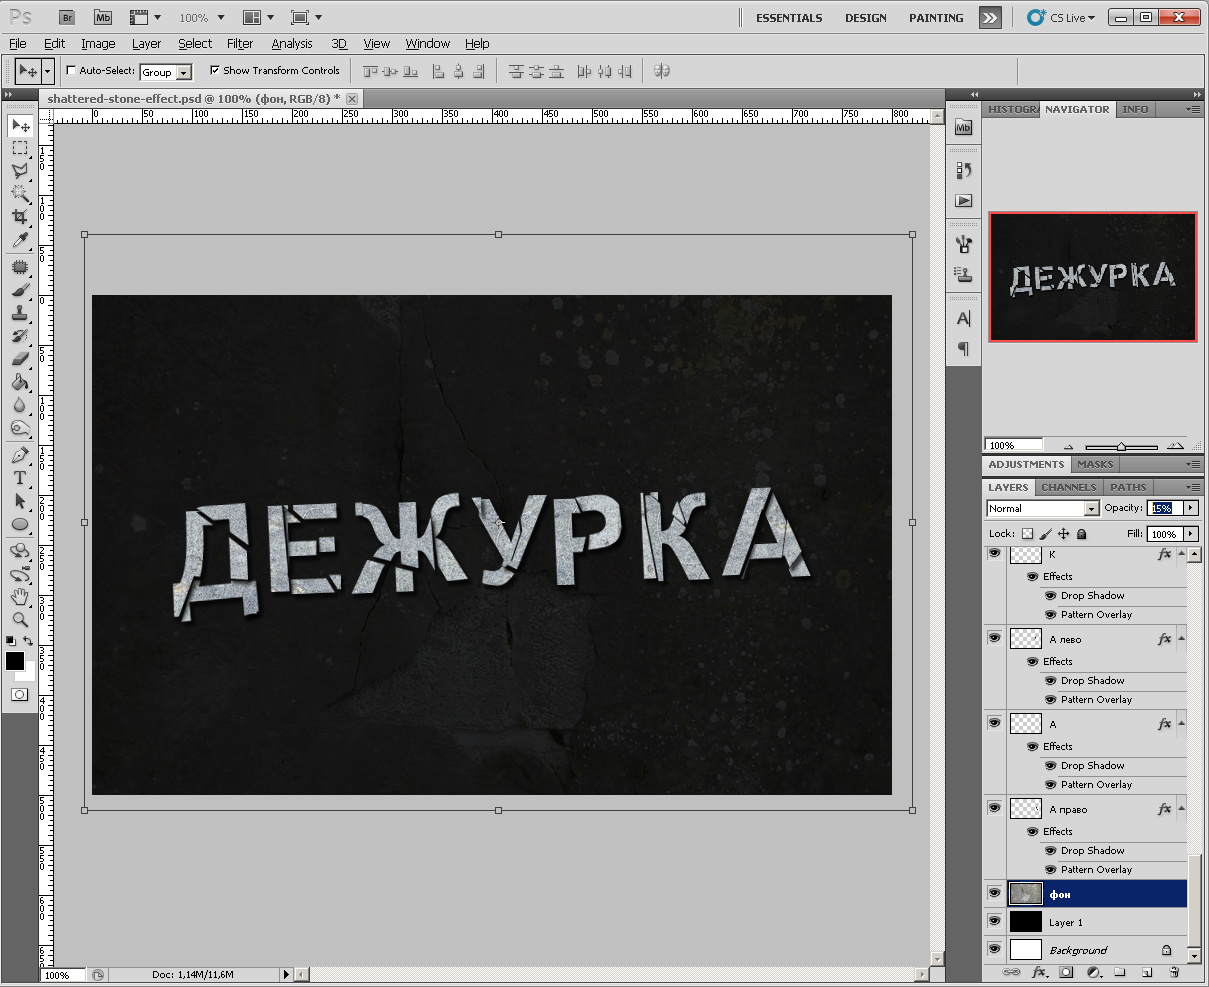Uncheck Show Transform Controls
1209x987 pixels.
215,71
